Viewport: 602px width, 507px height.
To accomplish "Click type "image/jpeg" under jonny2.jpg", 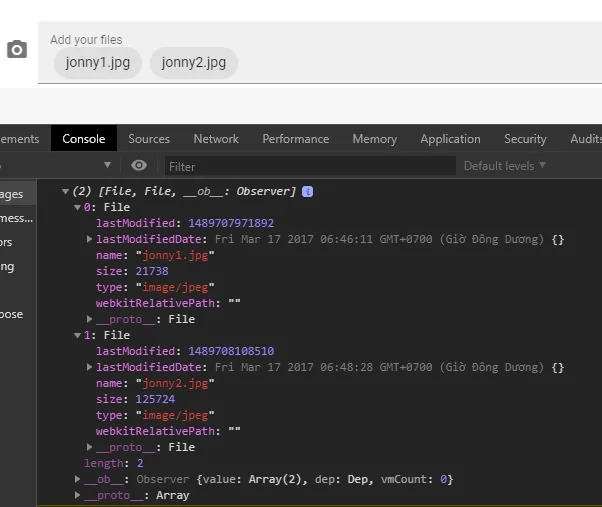I will point(175,415).
